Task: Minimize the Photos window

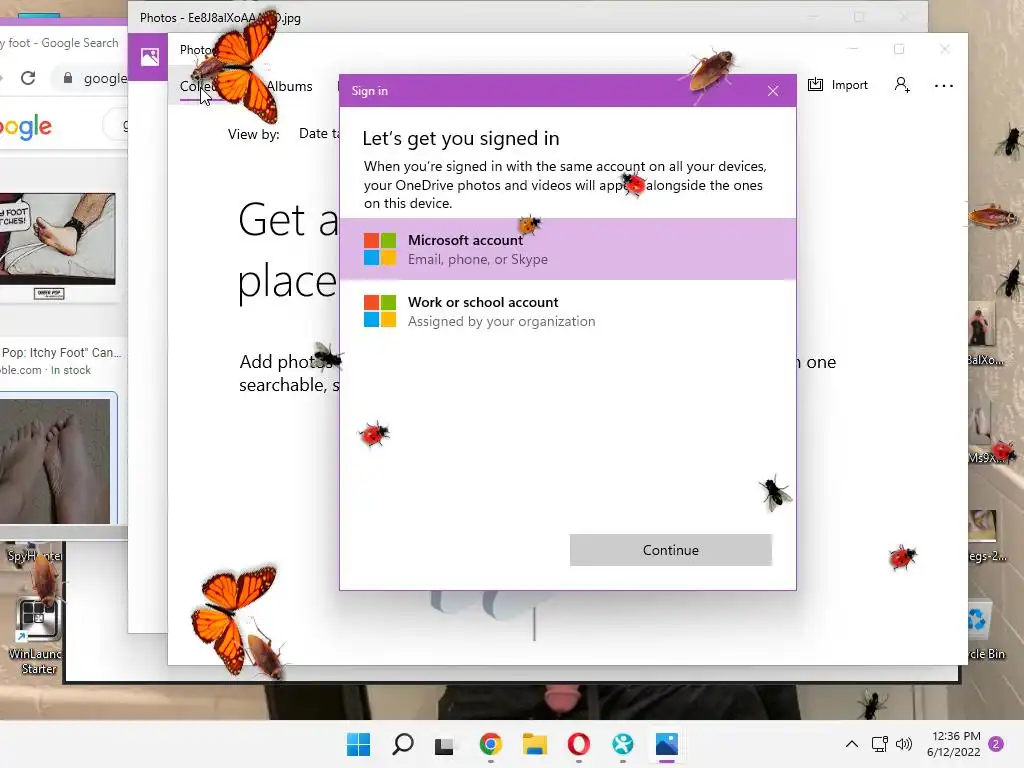Action: click(853, 49)
